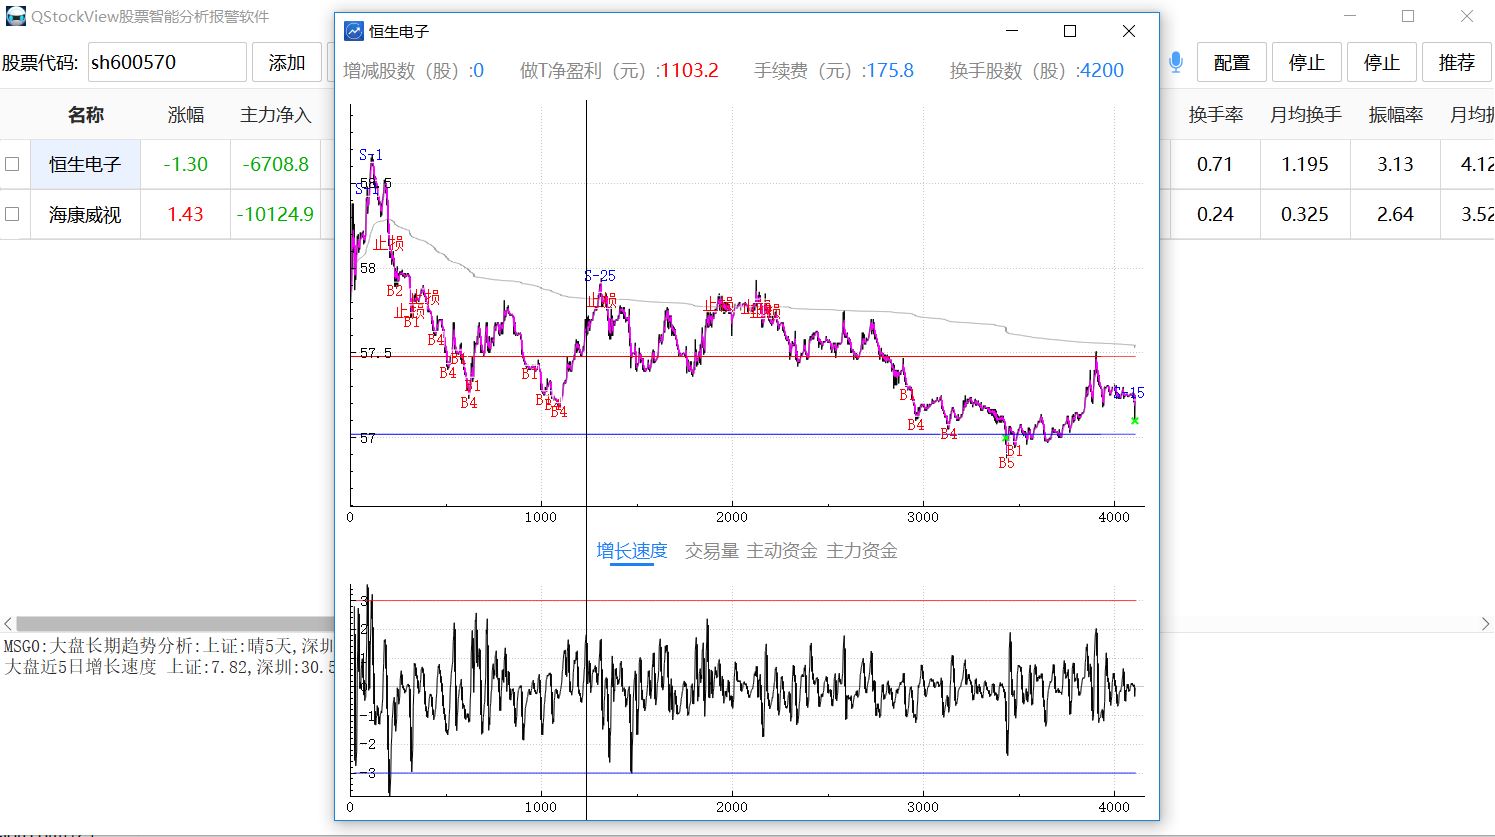Switch to the 主动资金 tab
1495x837 pixels.
click(782, 551)
